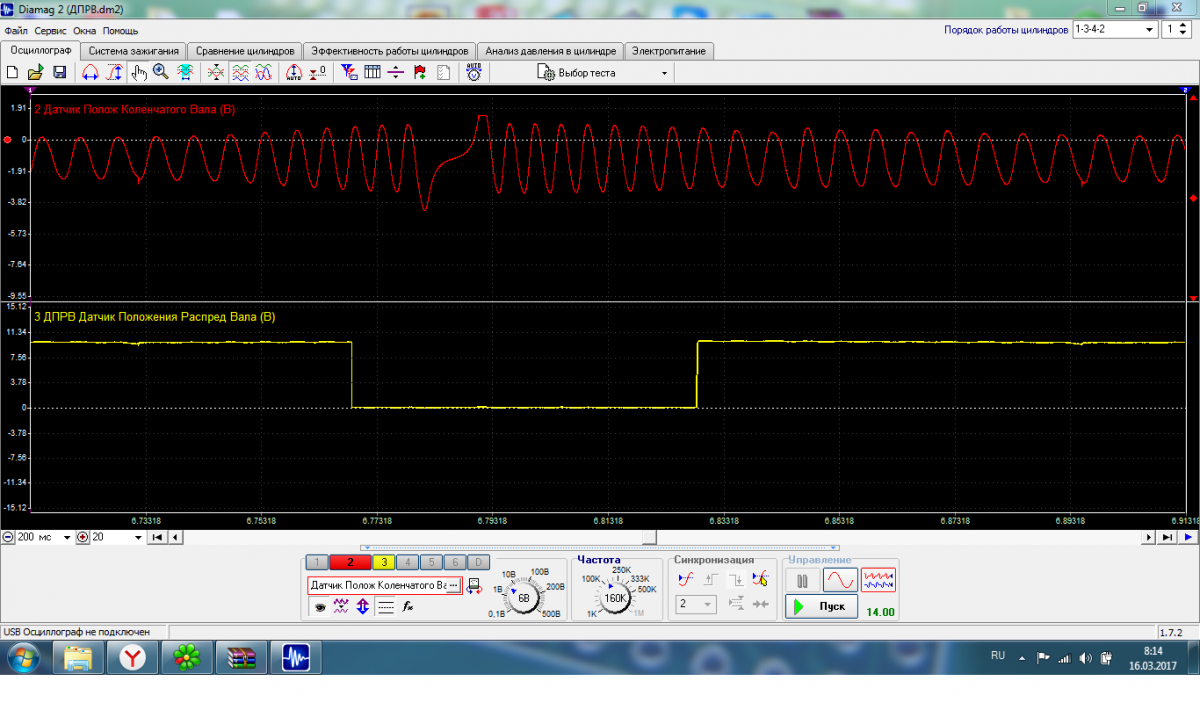
Task: Click the red flag marker icon
Action: click(x=419, y=73)
